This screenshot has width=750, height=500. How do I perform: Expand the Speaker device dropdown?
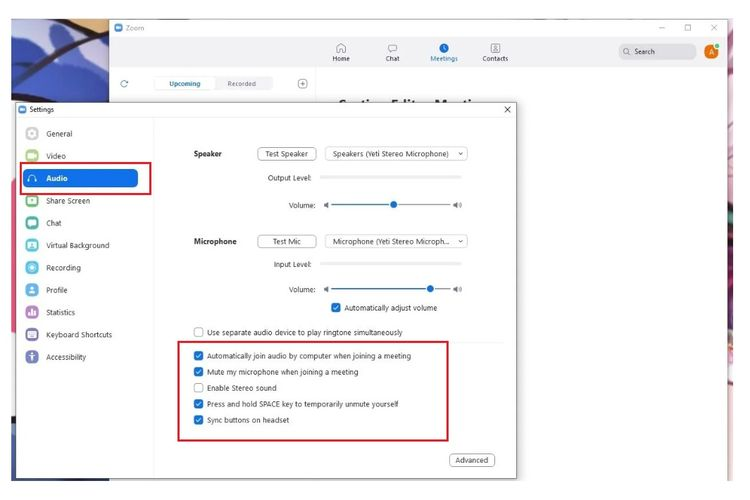pos(397,154)
